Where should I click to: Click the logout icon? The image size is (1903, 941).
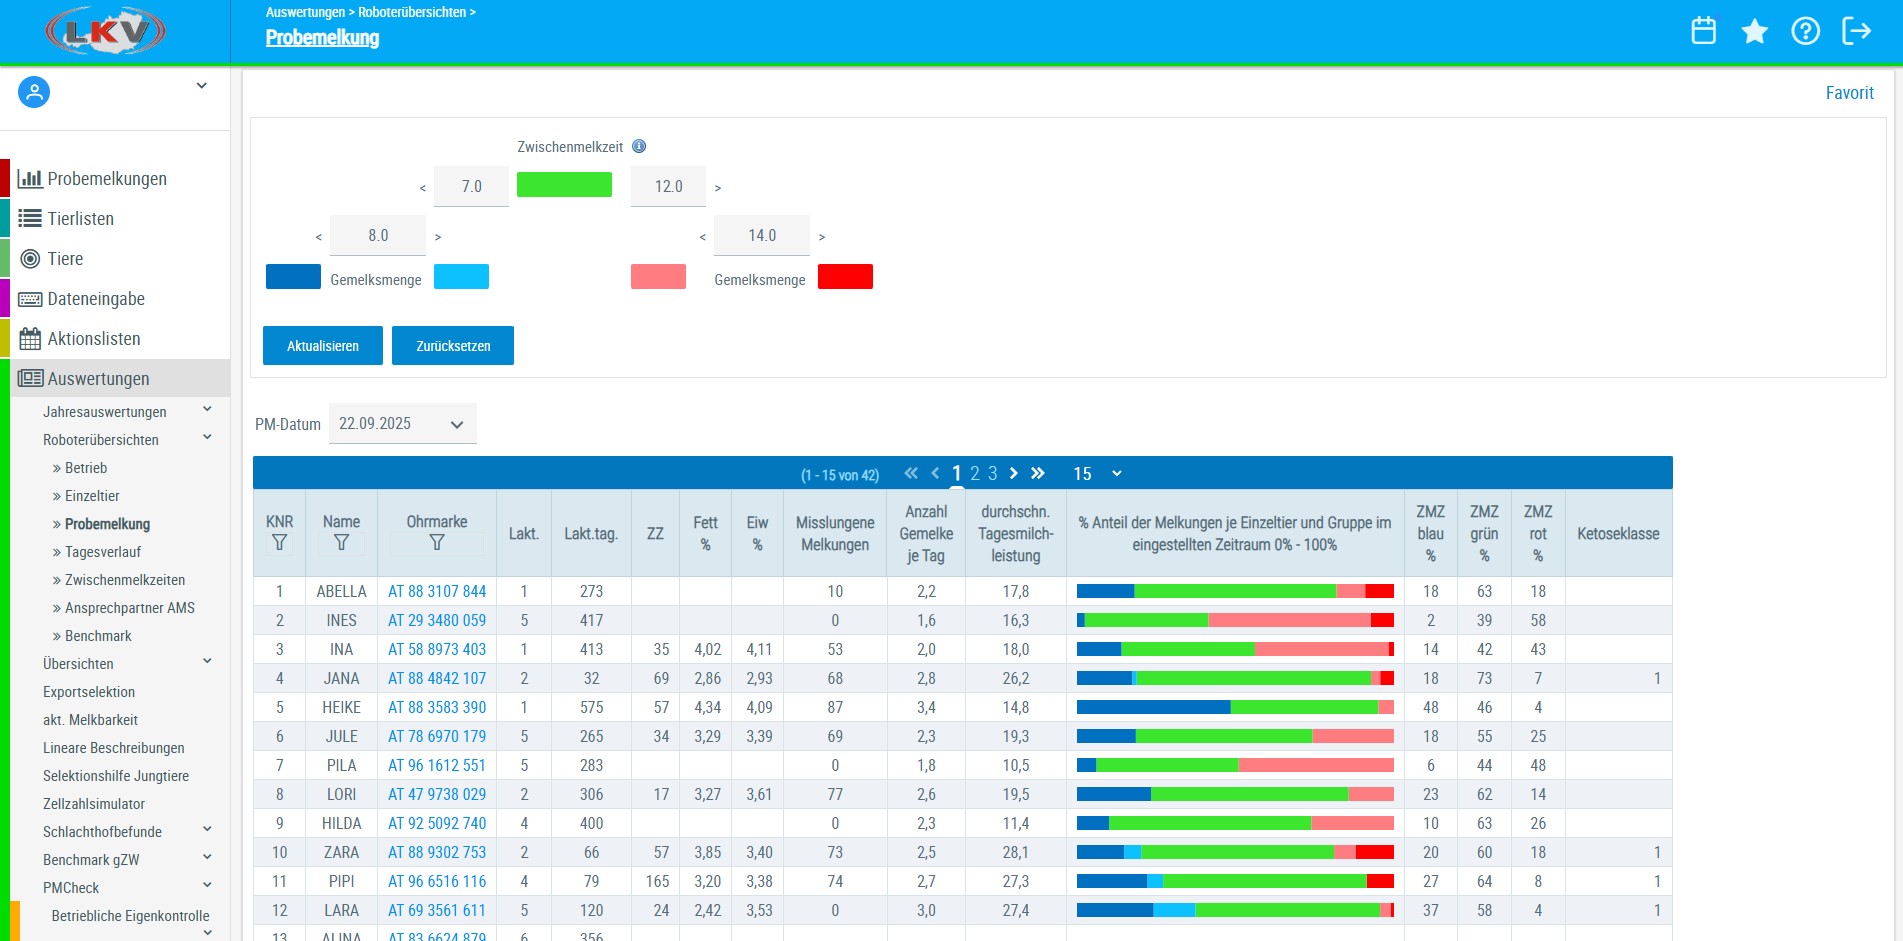click(x=1856, y=31)
